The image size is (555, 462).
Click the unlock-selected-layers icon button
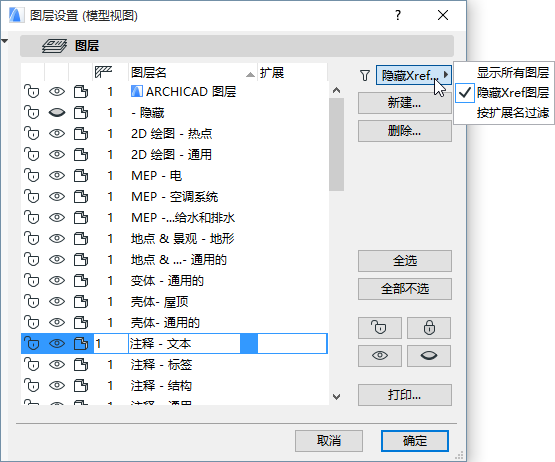coord(380,328)
